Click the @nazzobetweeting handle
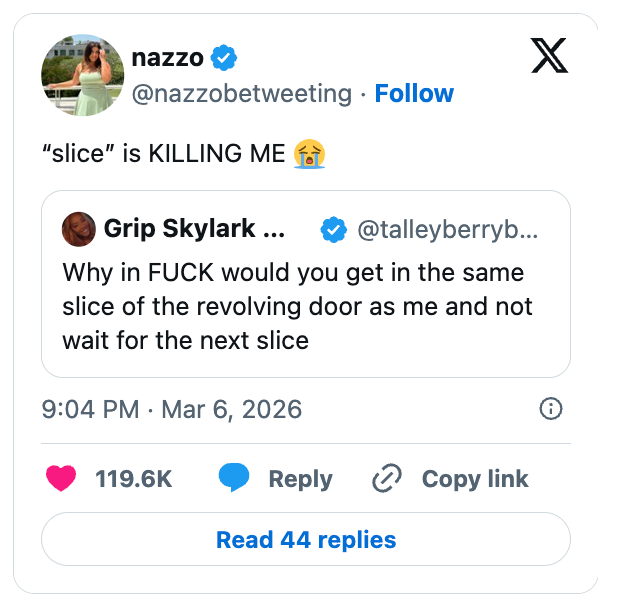Image resolution: width=626 pixels, height=608 pixels. tap(242, 94)
